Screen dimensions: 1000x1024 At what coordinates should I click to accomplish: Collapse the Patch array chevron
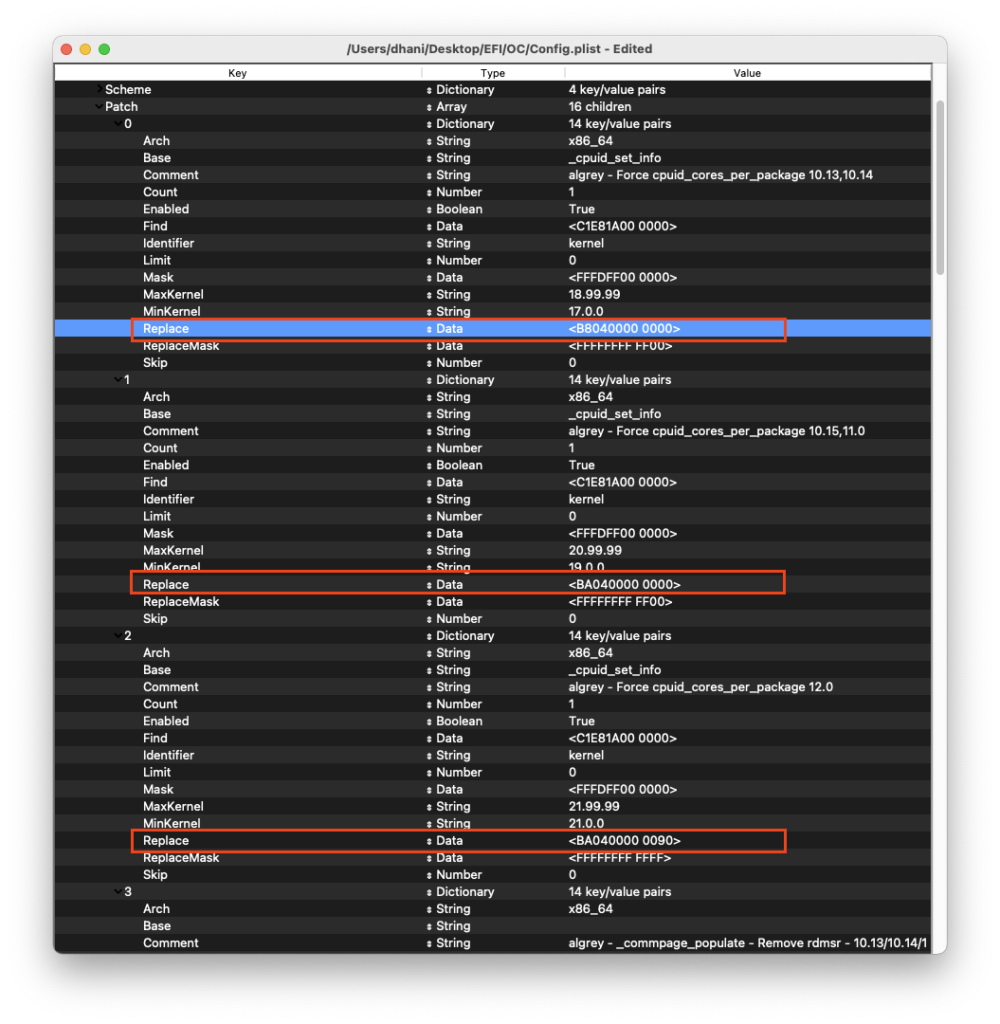(x=98, y=106)
